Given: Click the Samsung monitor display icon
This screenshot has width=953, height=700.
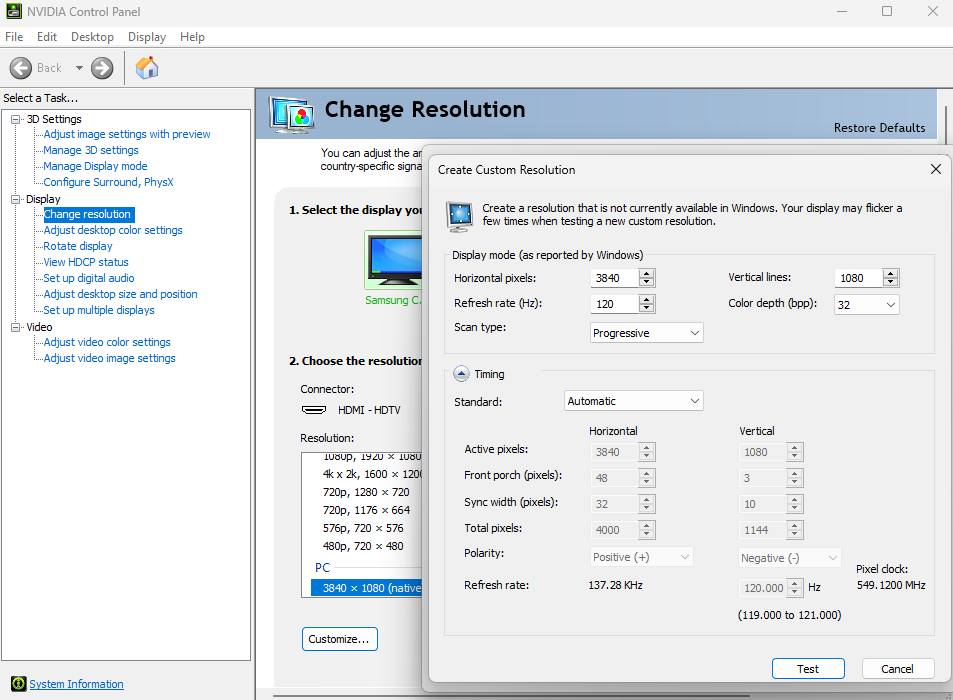Looking at the screenshot, I should click(393, 261).
